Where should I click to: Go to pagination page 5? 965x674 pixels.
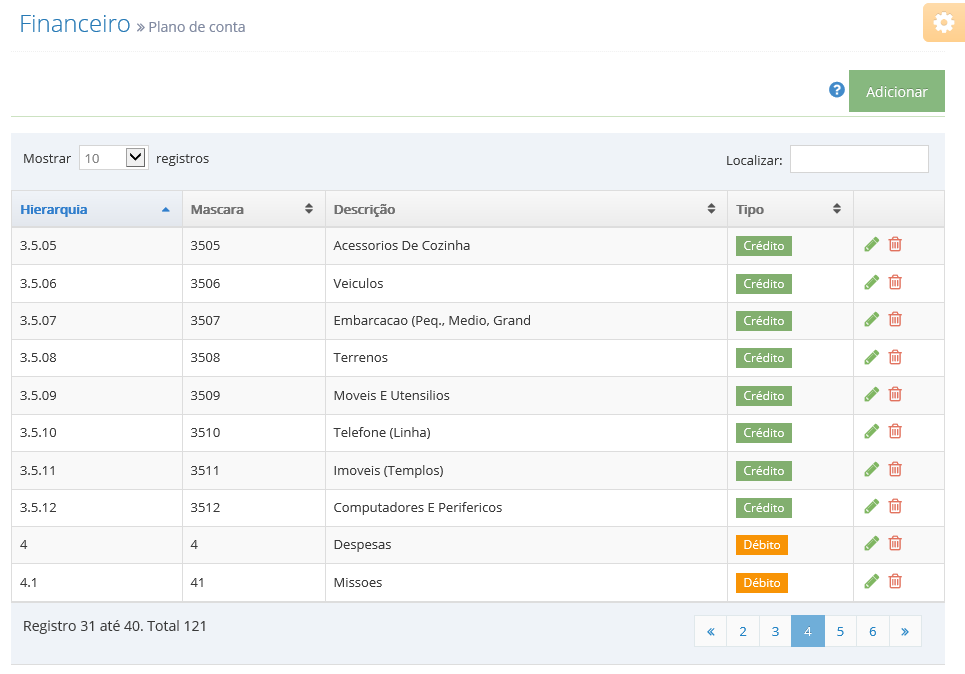pos(840,632)
